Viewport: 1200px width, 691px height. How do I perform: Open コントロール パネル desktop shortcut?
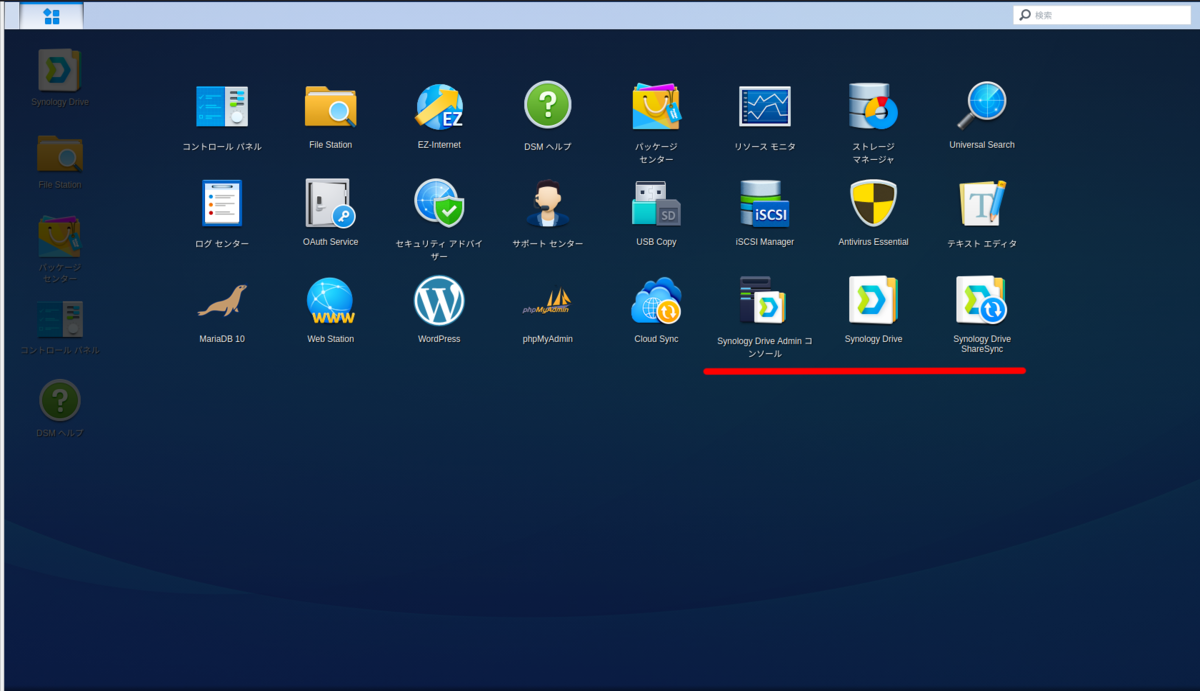click(x=59, y=319)
